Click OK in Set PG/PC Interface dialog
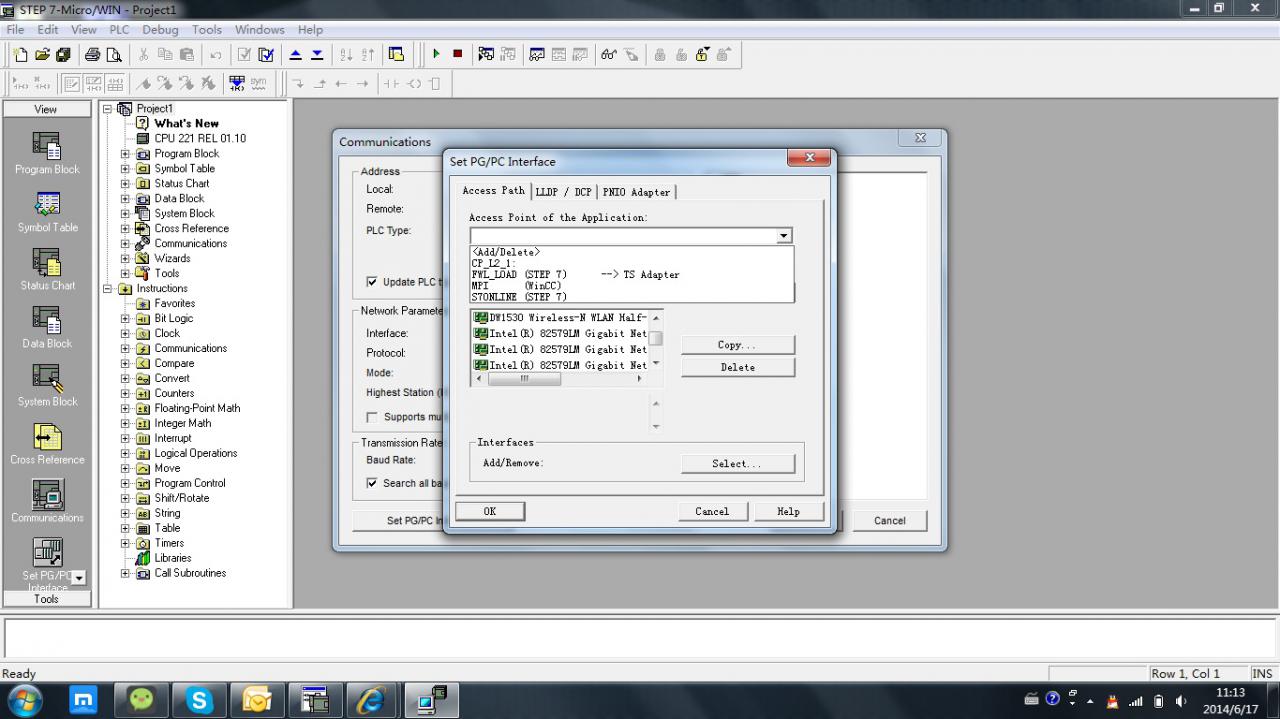This screenshot has height=719, width=1280. pos(490,511)
